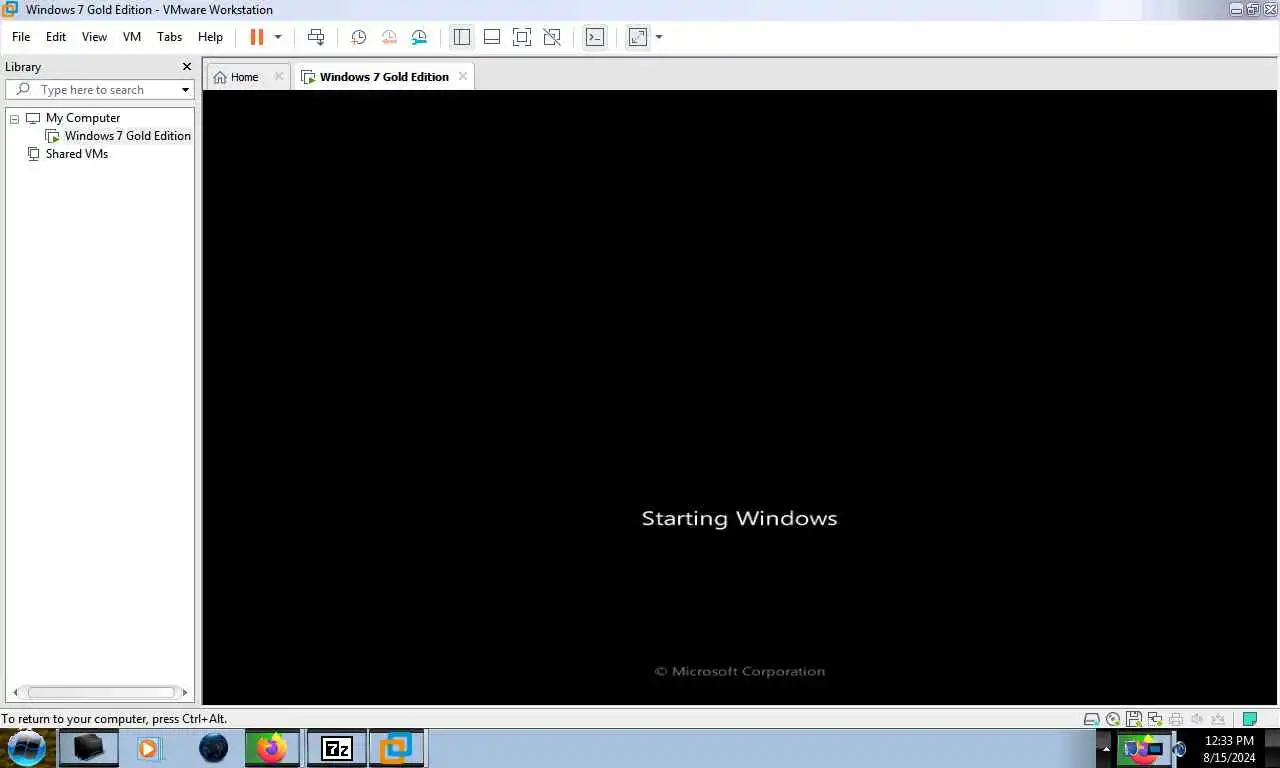Viewport: 1280px width, 768px height.
Task: Open 7-Zip from the taskbar
Action: [x=337, y=748]
